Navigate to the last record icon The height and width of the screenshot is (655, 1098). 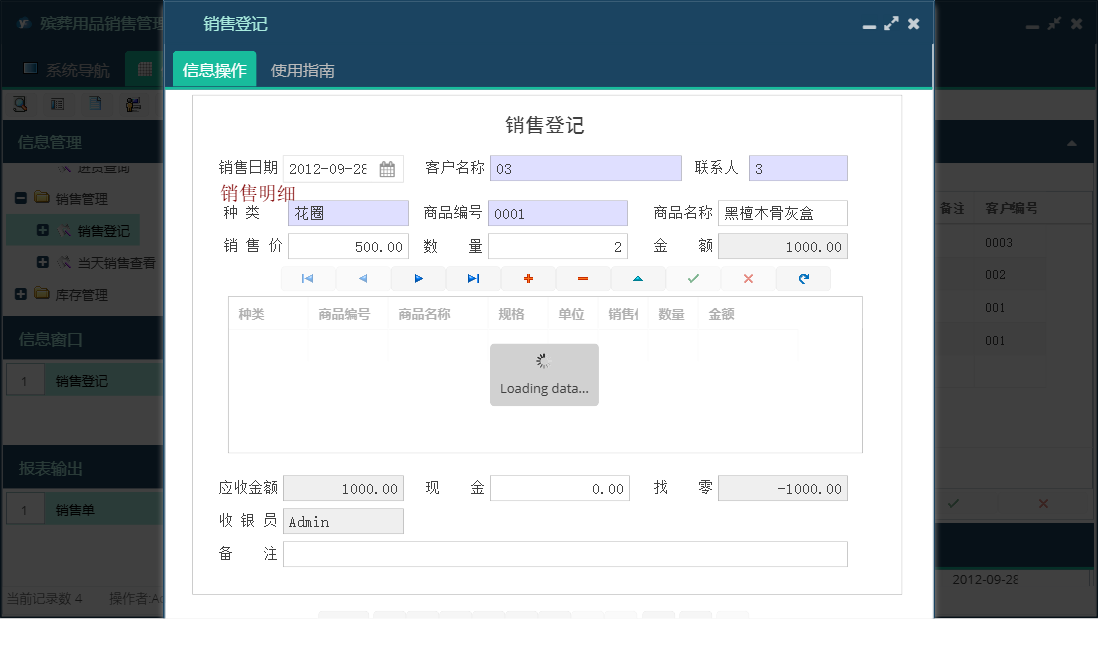(472, 278)
